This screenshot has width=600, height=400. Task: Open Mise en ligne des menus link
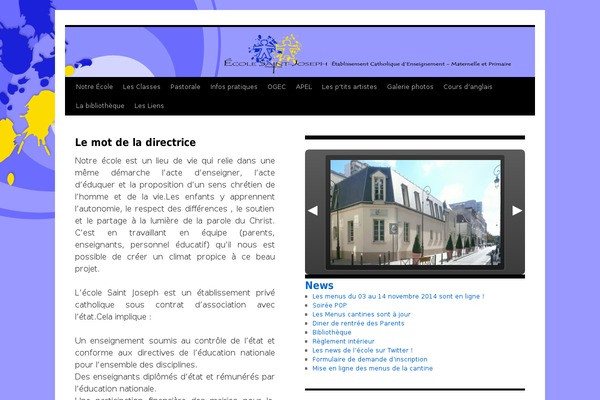coord(372,368)
